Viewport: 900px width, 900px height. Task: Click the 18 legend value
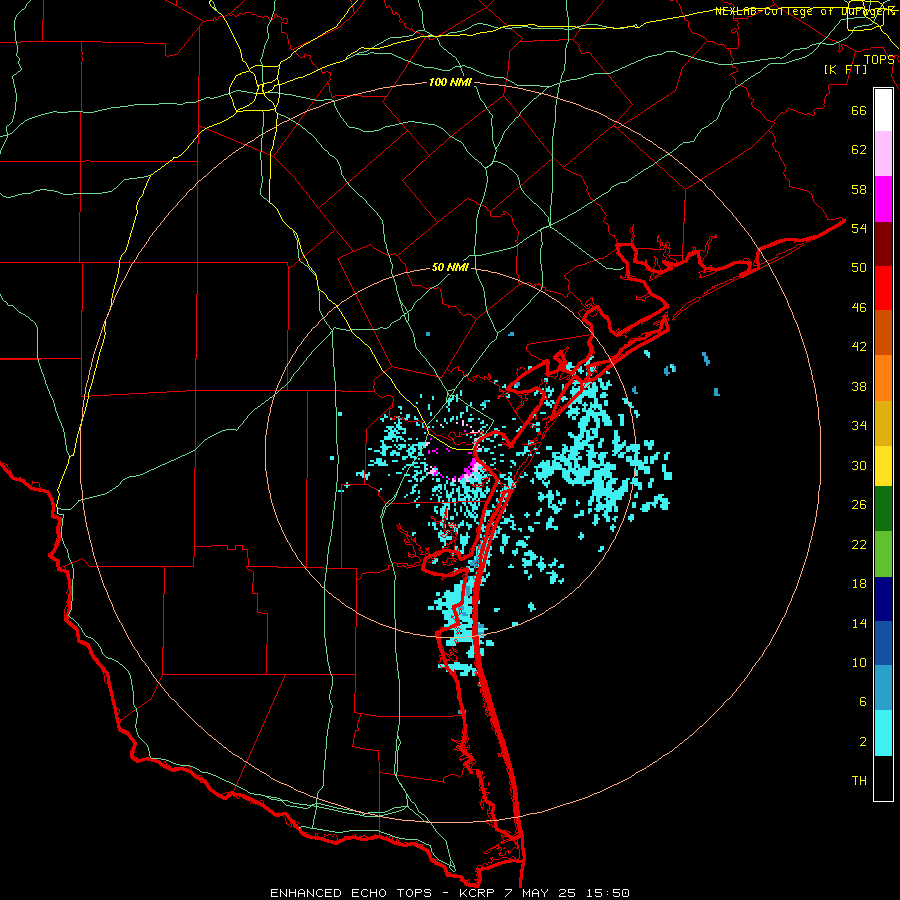[x=859, y=584]
